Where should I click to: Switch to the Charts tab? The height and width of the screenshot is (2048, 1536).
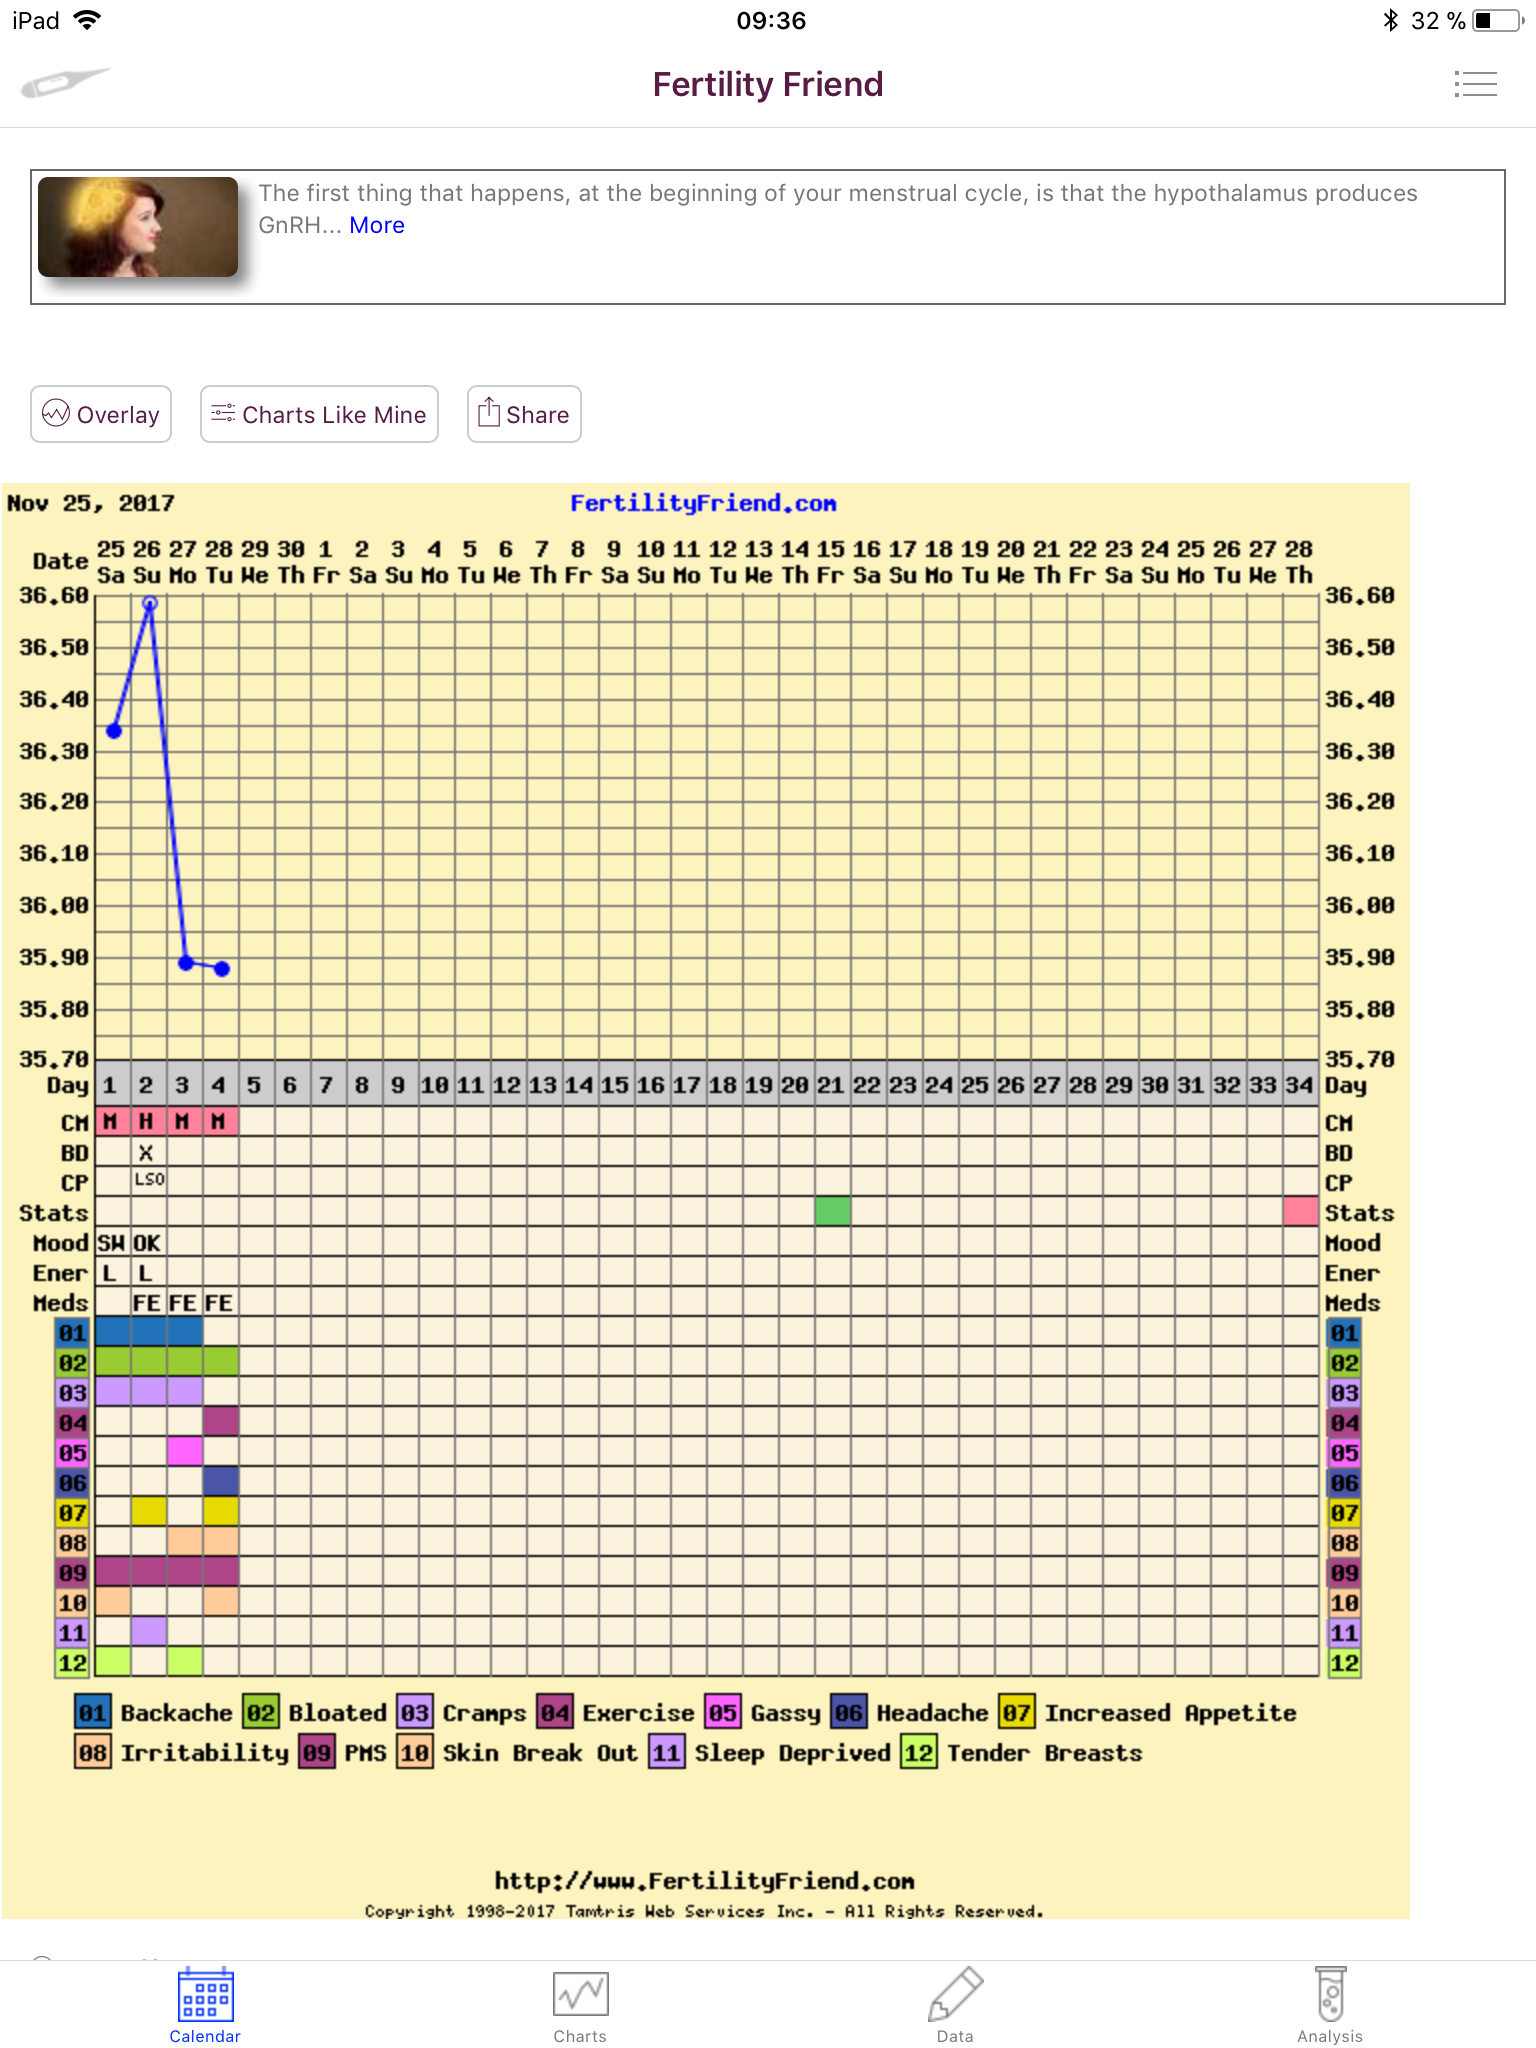coord(580,2005)
